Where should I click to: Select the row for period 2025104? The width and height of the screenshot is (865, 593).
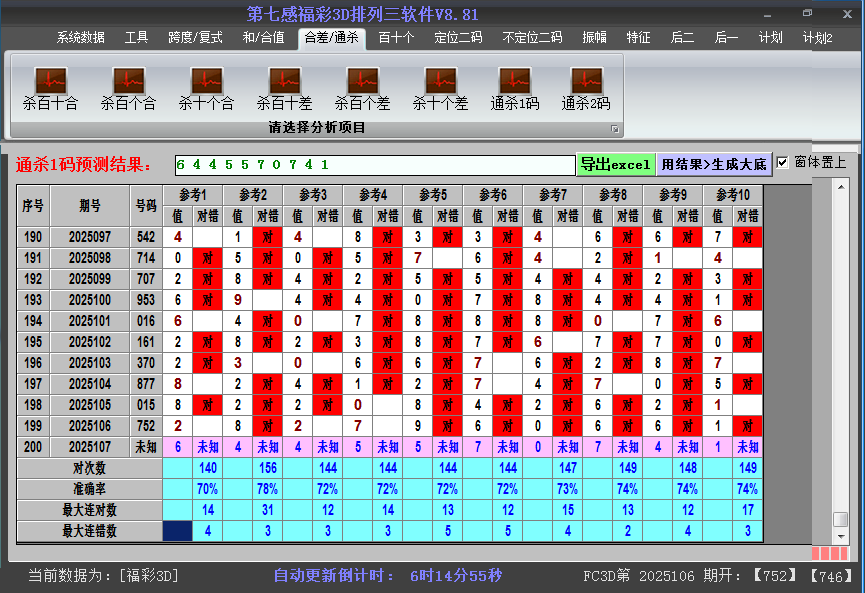(x=389, y=384)
